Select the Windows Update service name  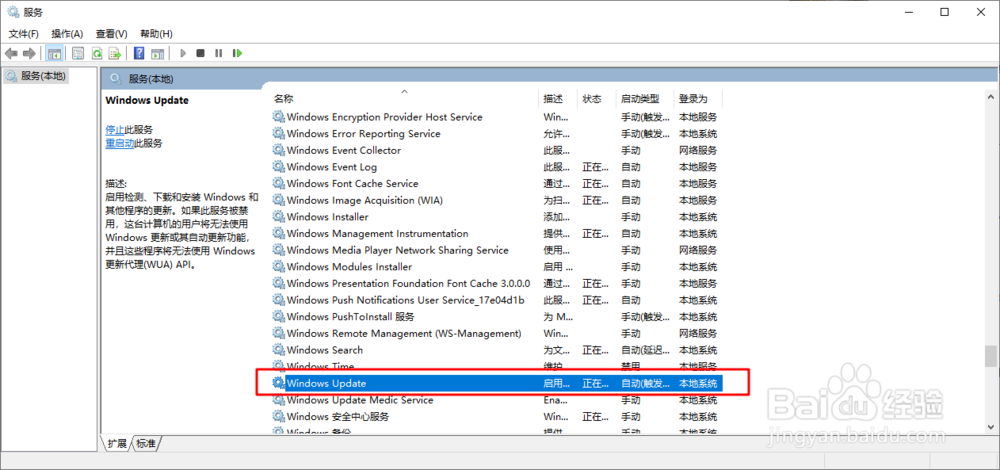click(x=327, y=383)
